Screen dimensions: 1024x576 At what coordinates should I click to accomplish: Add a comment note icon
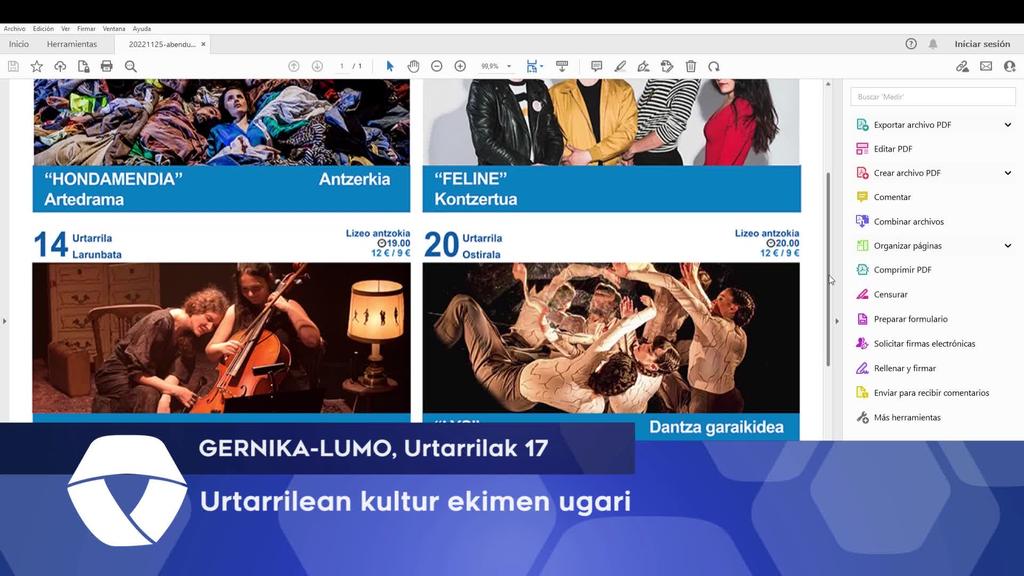pyautogui.click(x=596, y=66)
